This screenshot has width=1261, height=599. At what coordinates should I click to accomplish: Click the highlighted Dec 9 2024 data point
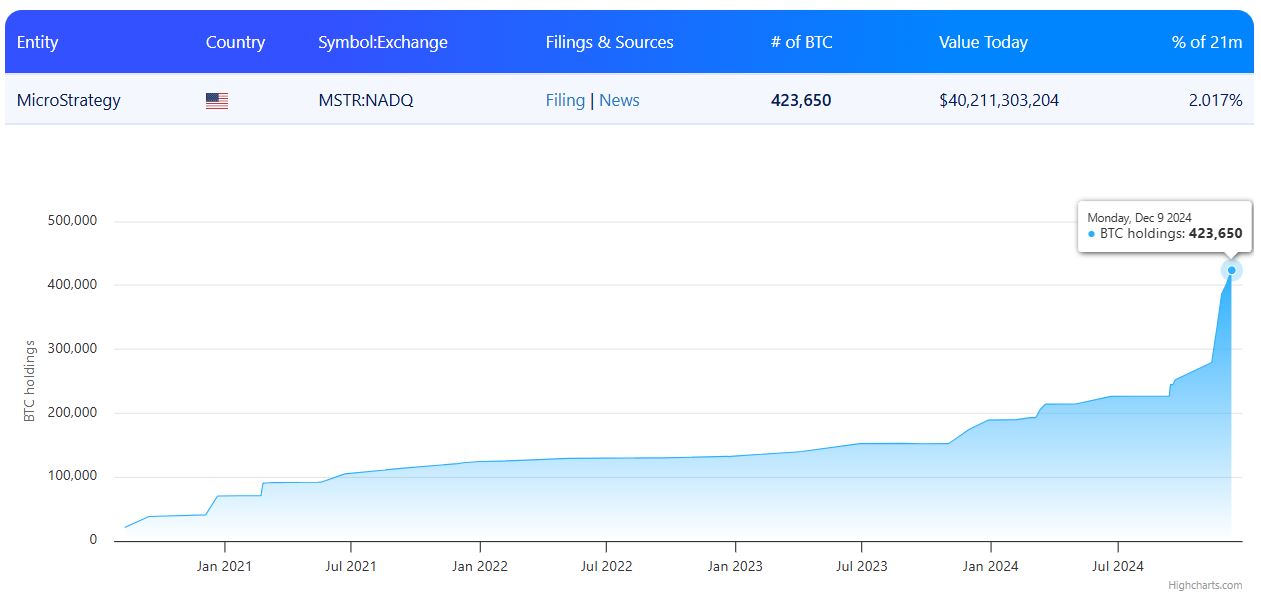[1231, 270]
